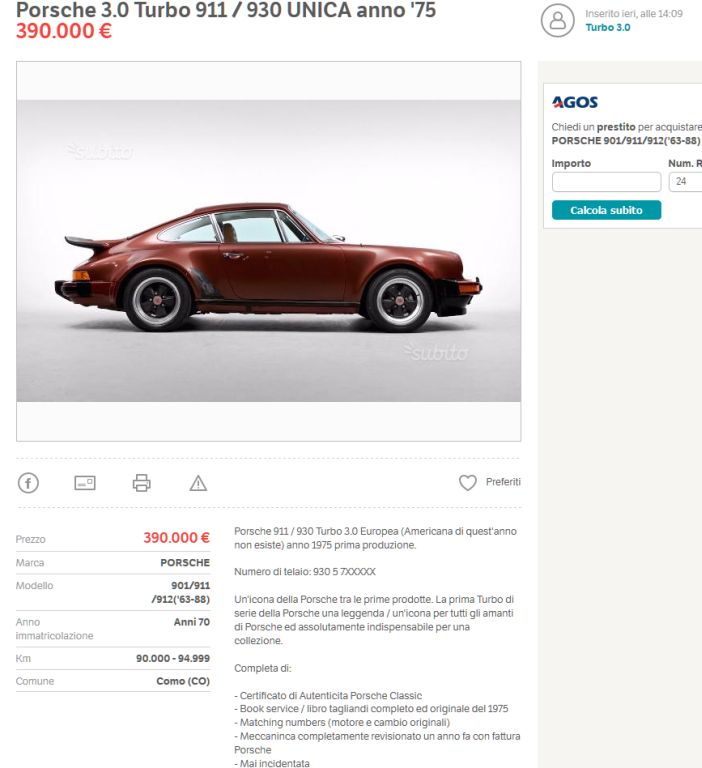Screen dimensions: 702x768
Task: Click the listing title heading
Action: click(226, 10)
